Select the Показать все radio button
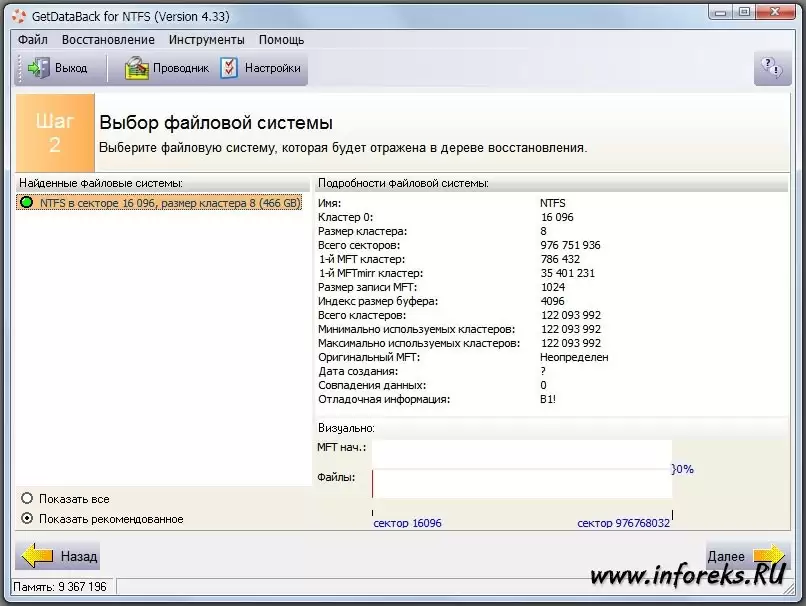The width and height of the screenshot is (806, 606). (x=27, y=498)
